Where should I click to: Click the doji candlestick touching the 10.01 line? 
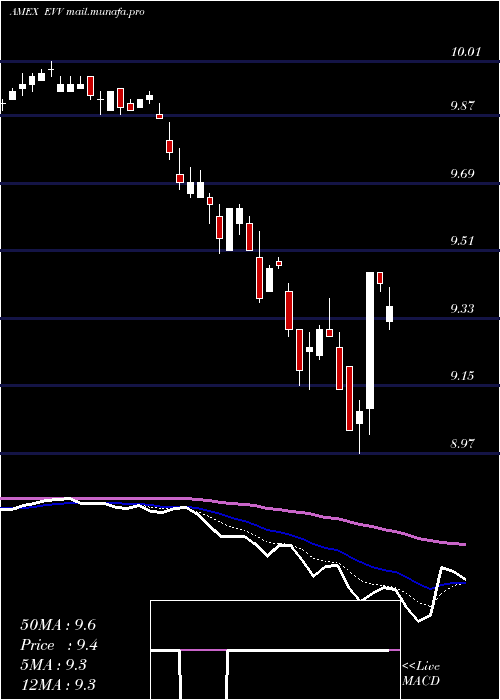[51, 69]
